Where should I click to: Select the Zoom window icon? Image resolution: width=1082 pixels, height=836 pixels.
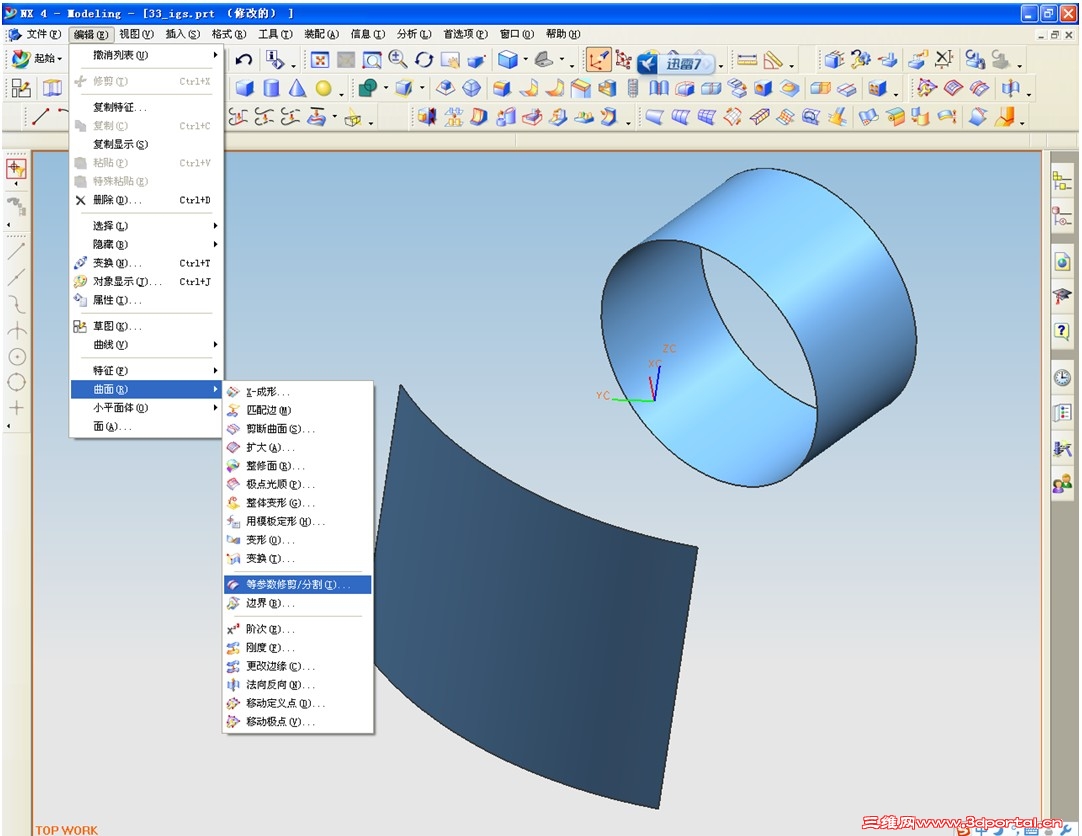point(372,60)
